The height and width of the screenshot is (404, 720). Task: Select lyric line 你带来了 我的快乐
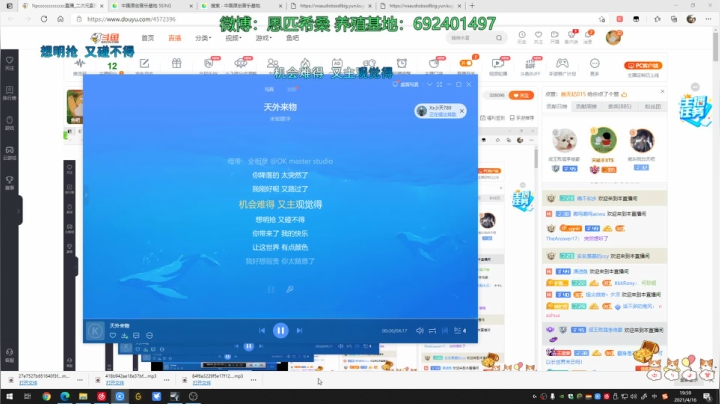pos(280,233)
